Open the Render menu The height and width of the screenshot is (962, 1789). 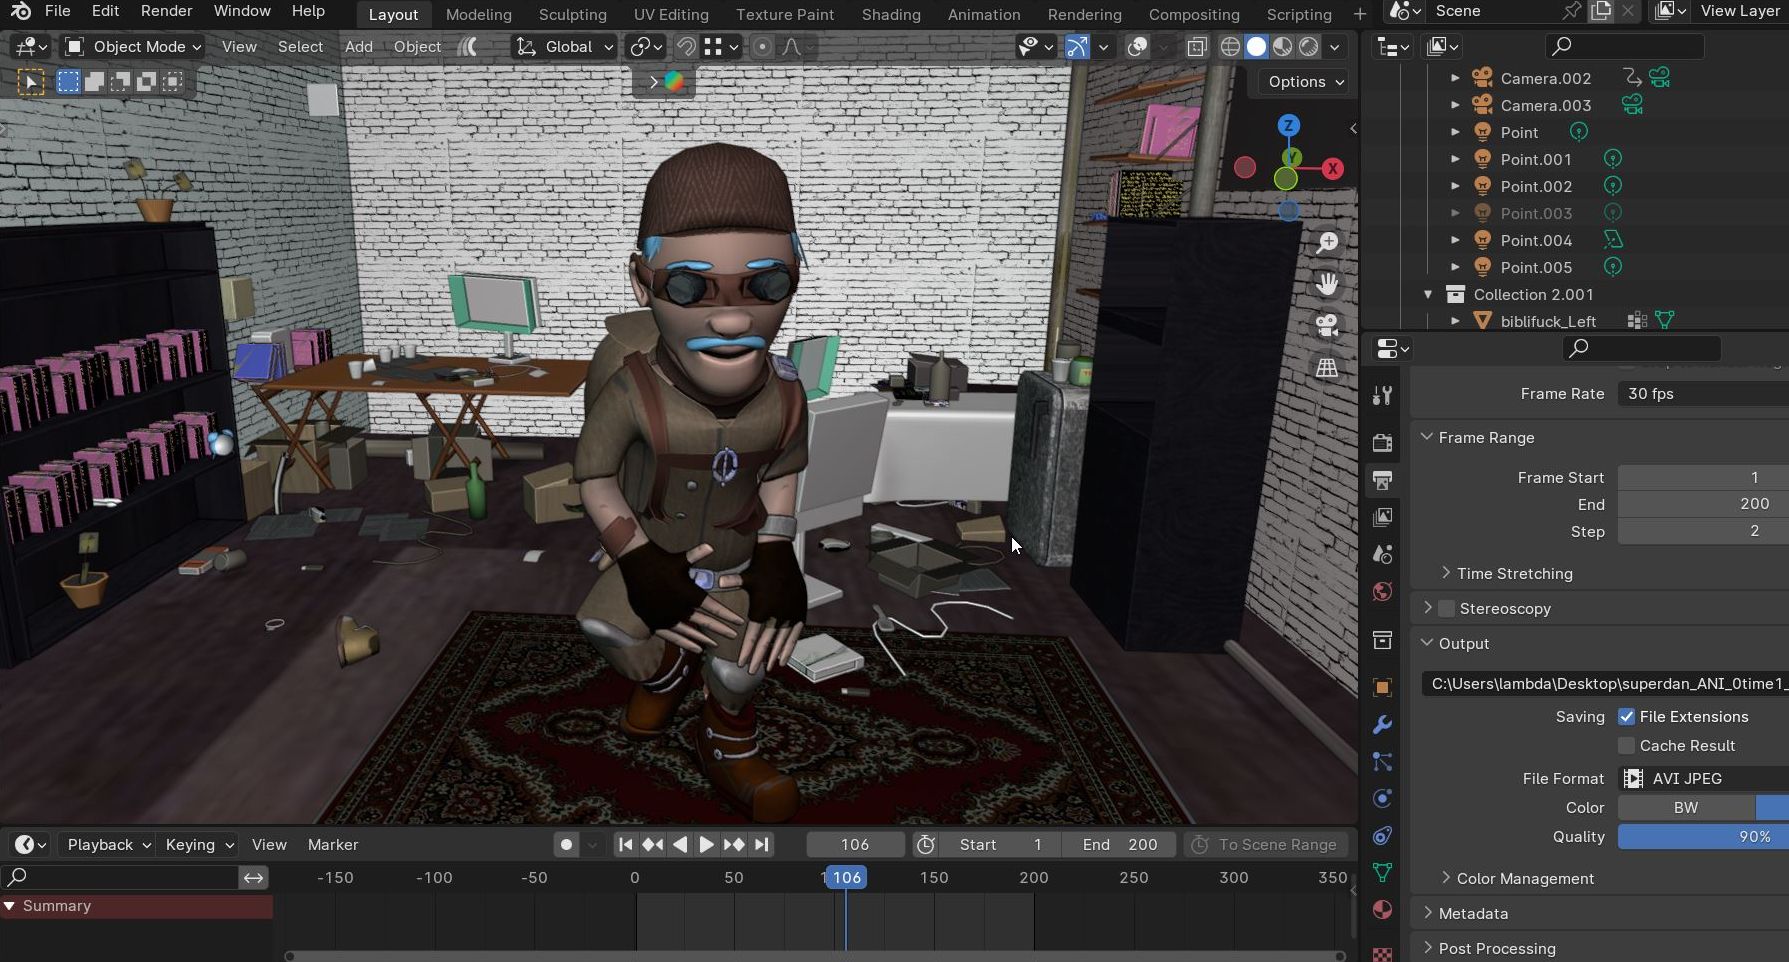(166, 11)
